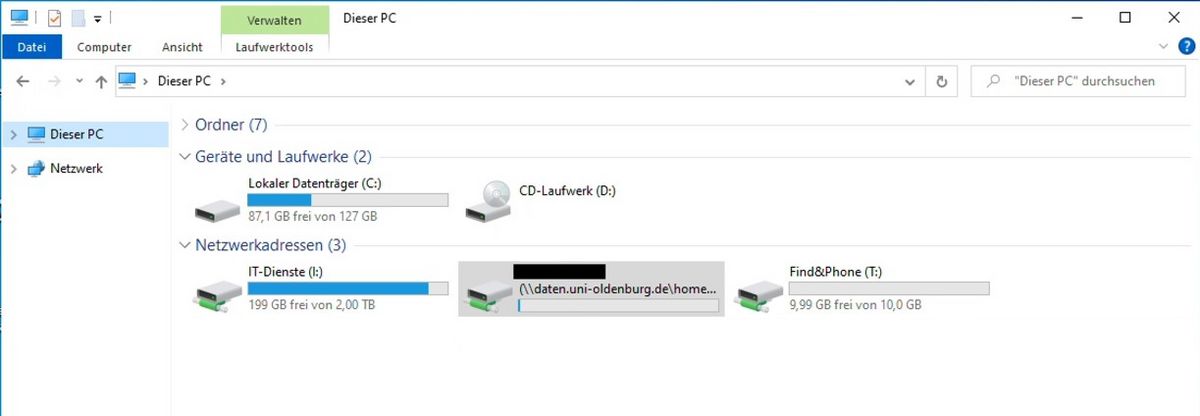This screenshot has width=1200, height=416.
Task: Expand the Ordner (7) group
Action: click(185, 125)
